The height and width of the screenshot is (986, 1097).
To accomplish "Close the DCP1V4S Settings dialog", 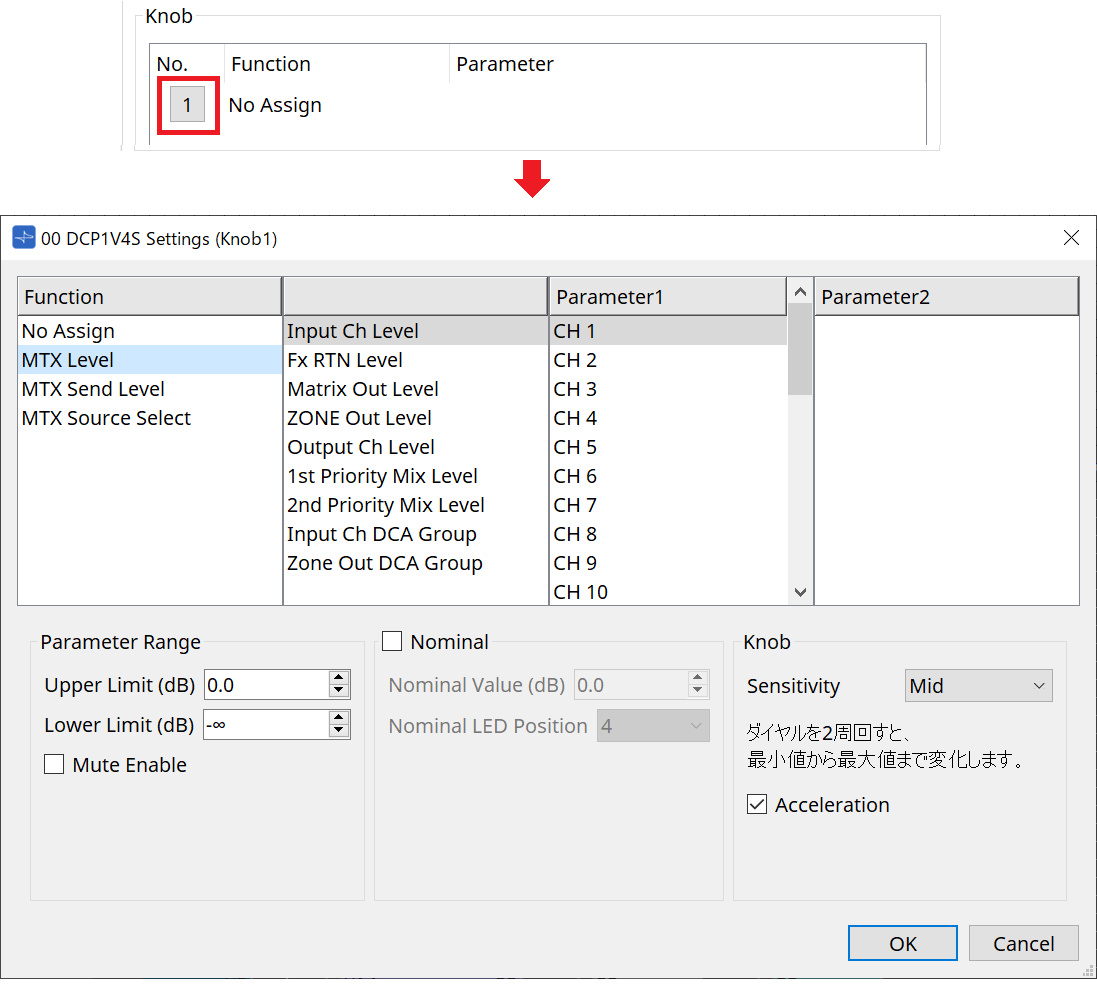I will click(x=1071, y=238).
